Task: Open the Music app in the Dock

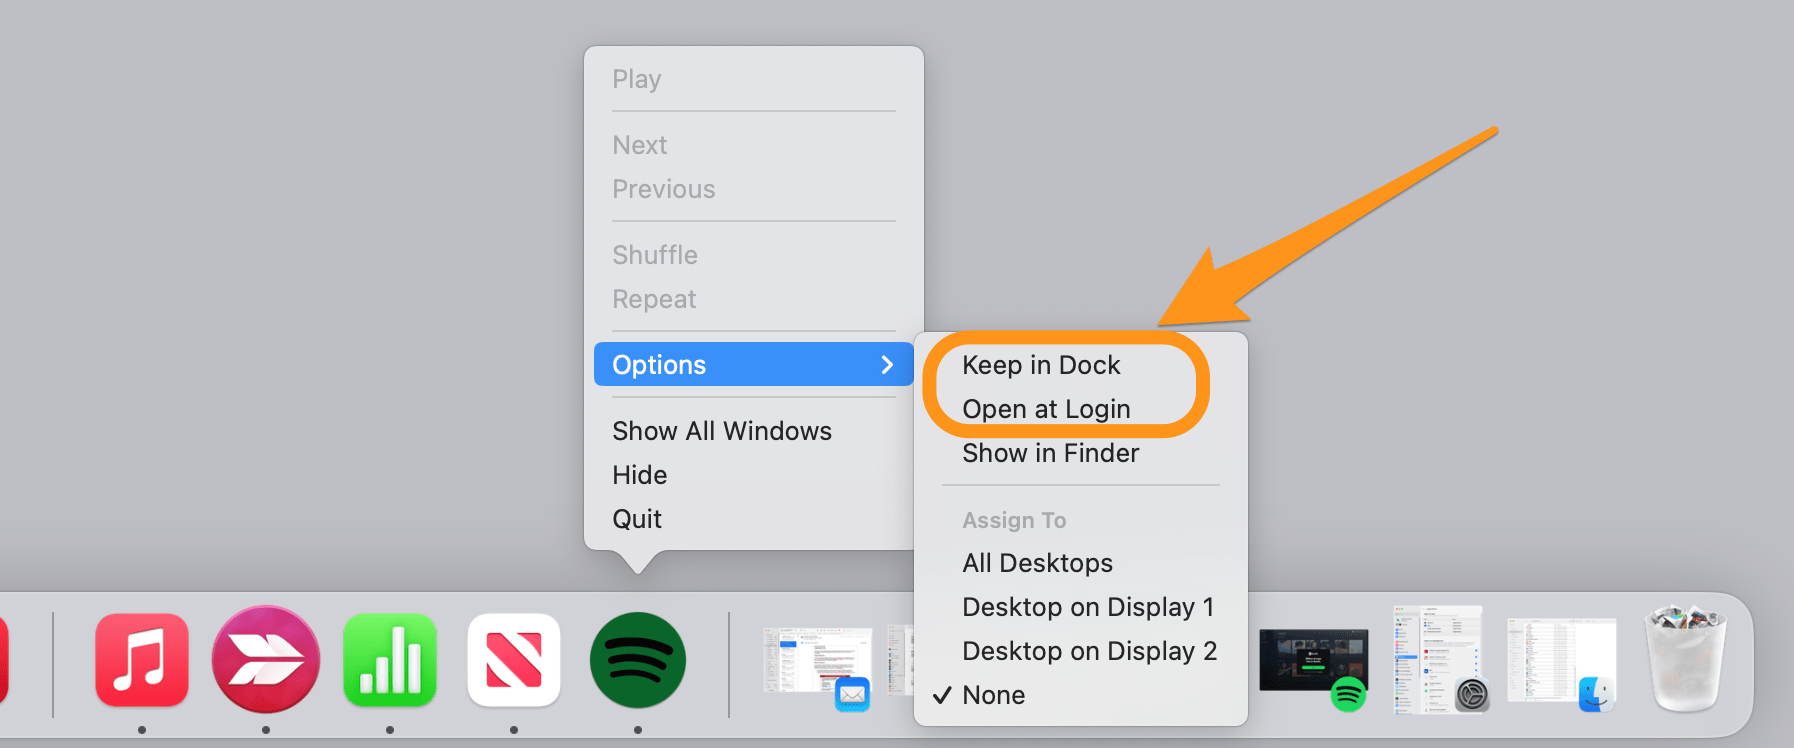Action: coord(142,660)
